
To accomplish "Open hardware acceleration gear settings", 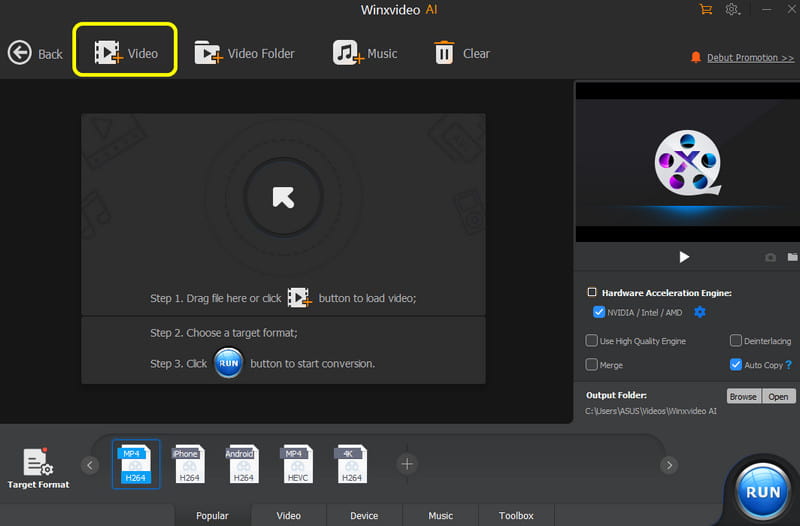I will coord(700,313).
